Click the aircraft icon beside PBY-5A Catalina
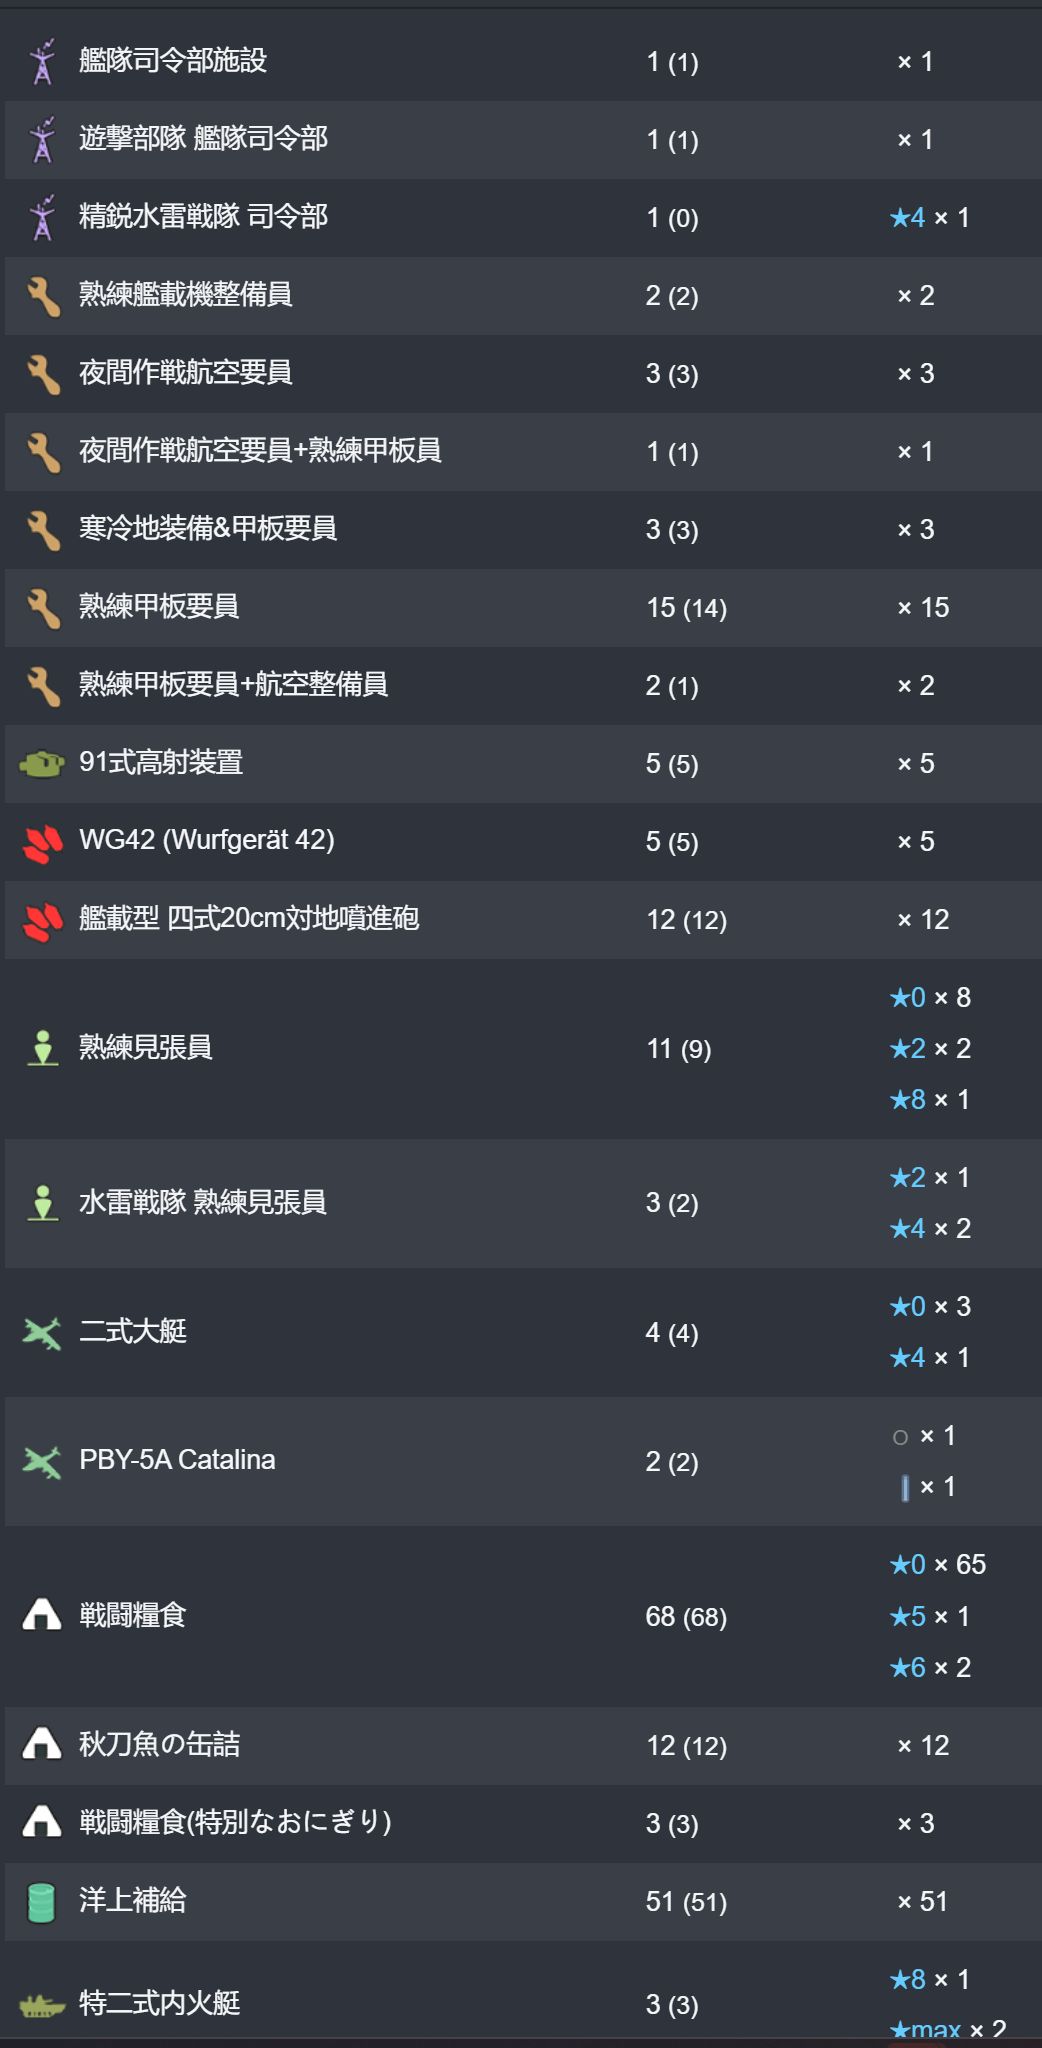This screenshot has height=2048, width=1042. [x=42, y=1462]
